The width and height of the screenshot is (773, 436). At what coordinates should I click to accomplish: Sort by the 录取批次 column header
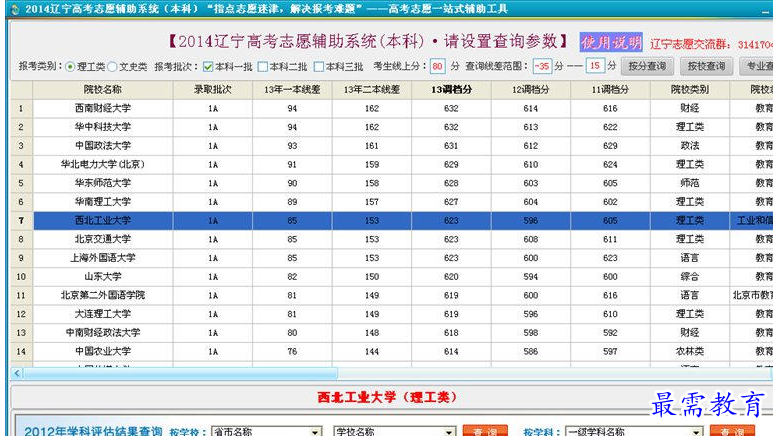tap(212, 90)
